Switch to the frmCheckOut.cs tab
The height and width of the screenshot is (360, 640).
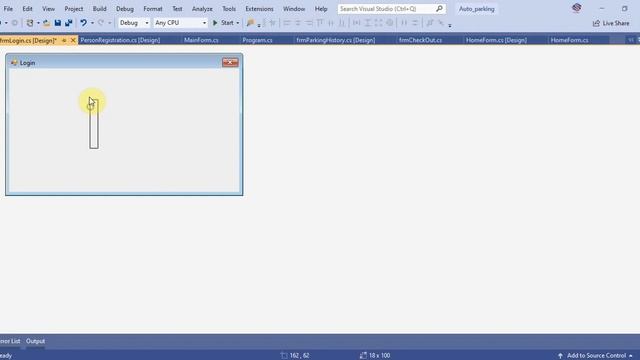(420, 40)
